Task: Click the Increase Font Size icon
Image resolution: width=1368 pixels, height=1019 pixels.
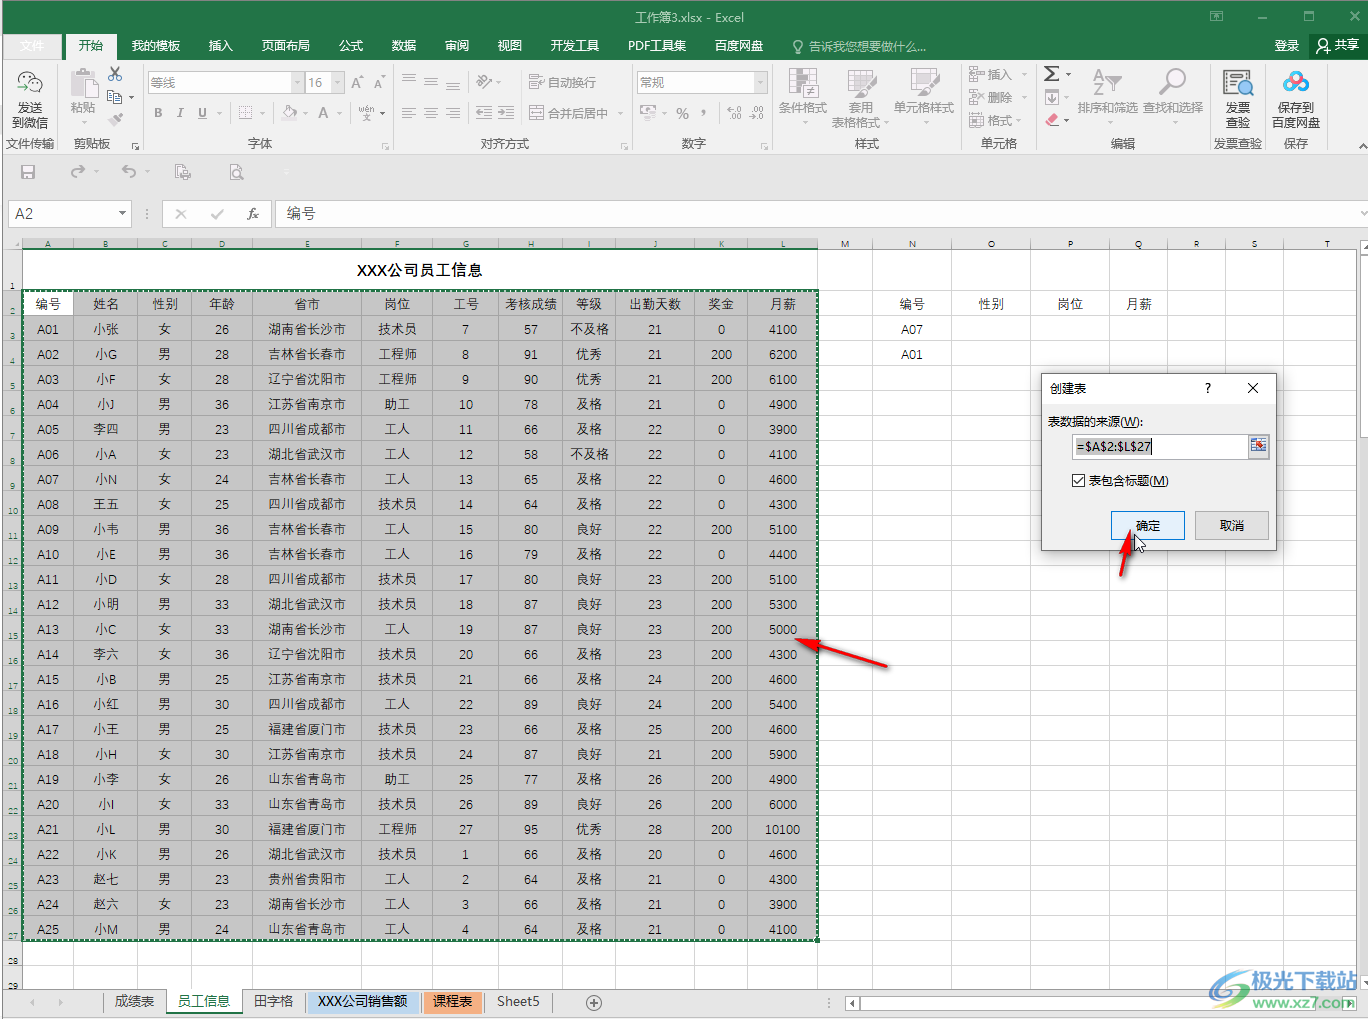Action: (x=357, y=82)
